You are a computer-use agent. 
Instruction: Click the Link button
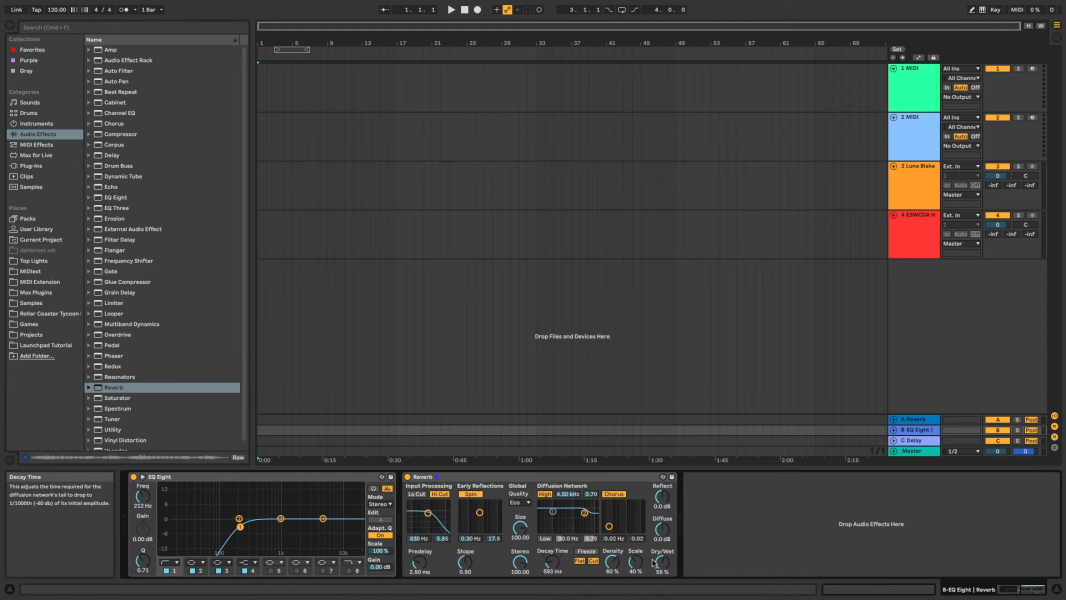[x=16, y=10]
